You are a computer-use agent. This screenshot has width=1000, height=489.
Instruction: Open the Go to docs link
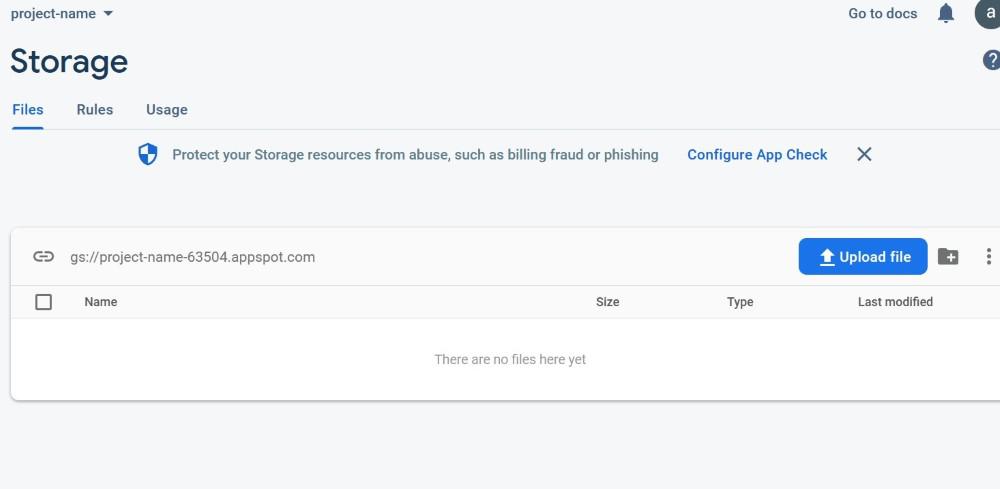(882, 14)
